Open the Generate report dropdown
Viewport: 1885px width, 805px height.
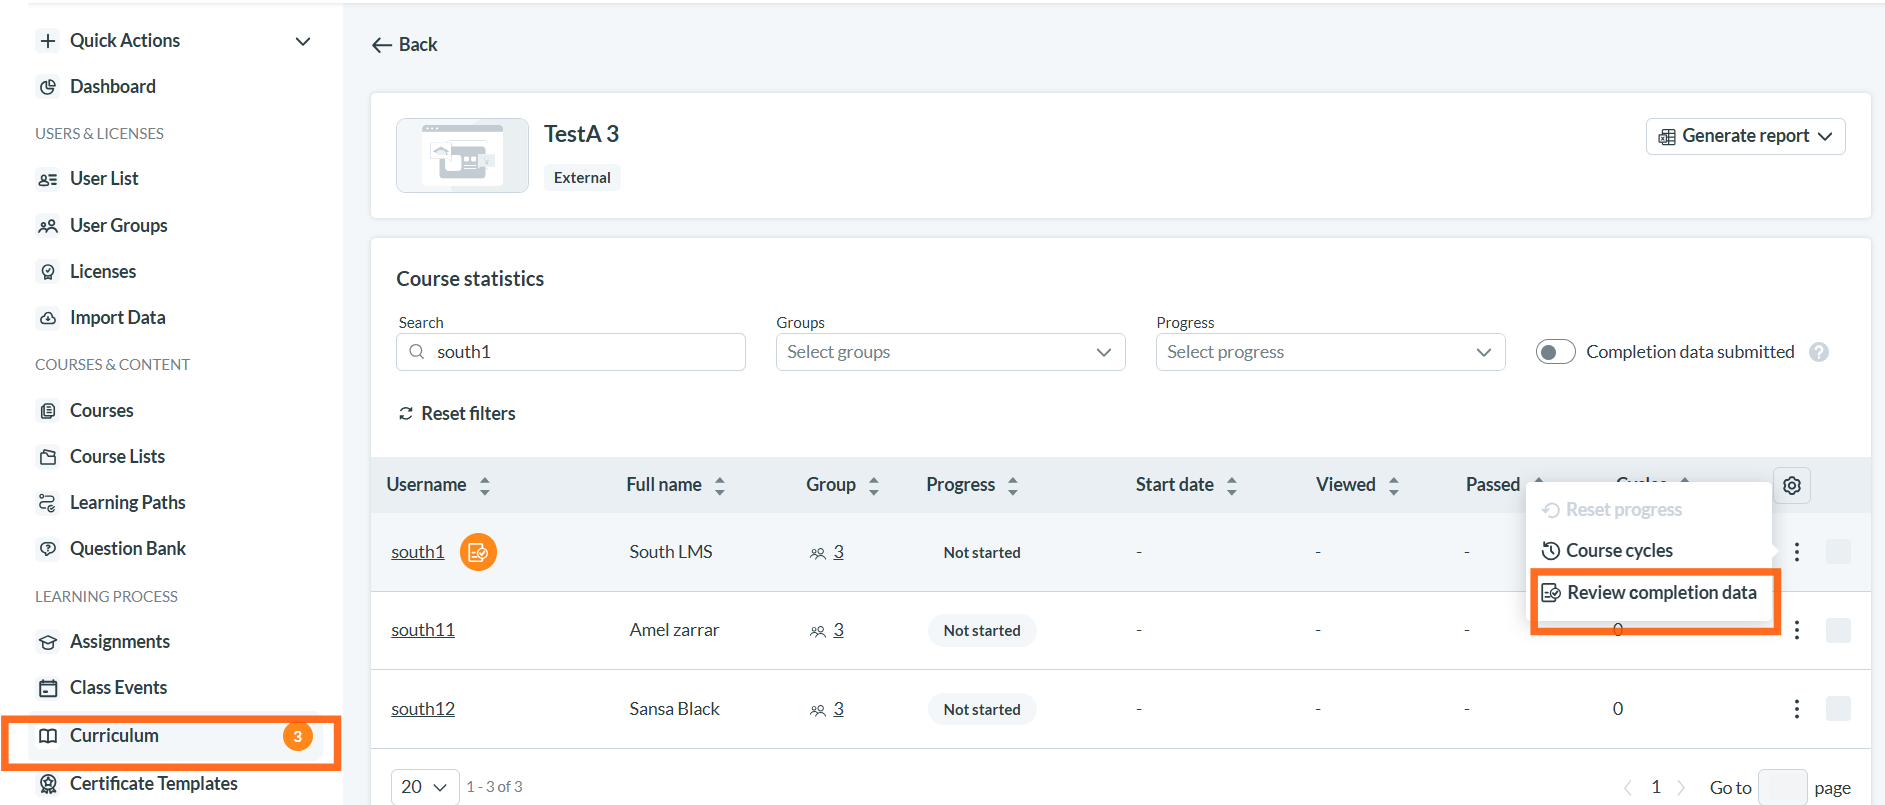[1745, 136]
